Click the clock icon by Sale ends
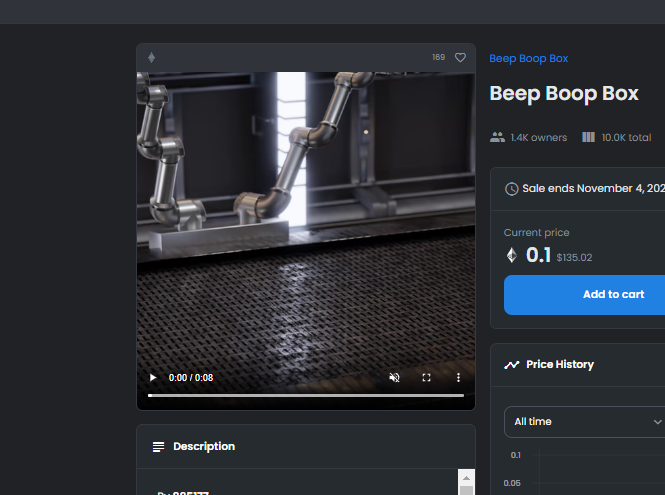The width and height of the screenshot is (665, 495). pyautogui.click(x=511, y=189)
